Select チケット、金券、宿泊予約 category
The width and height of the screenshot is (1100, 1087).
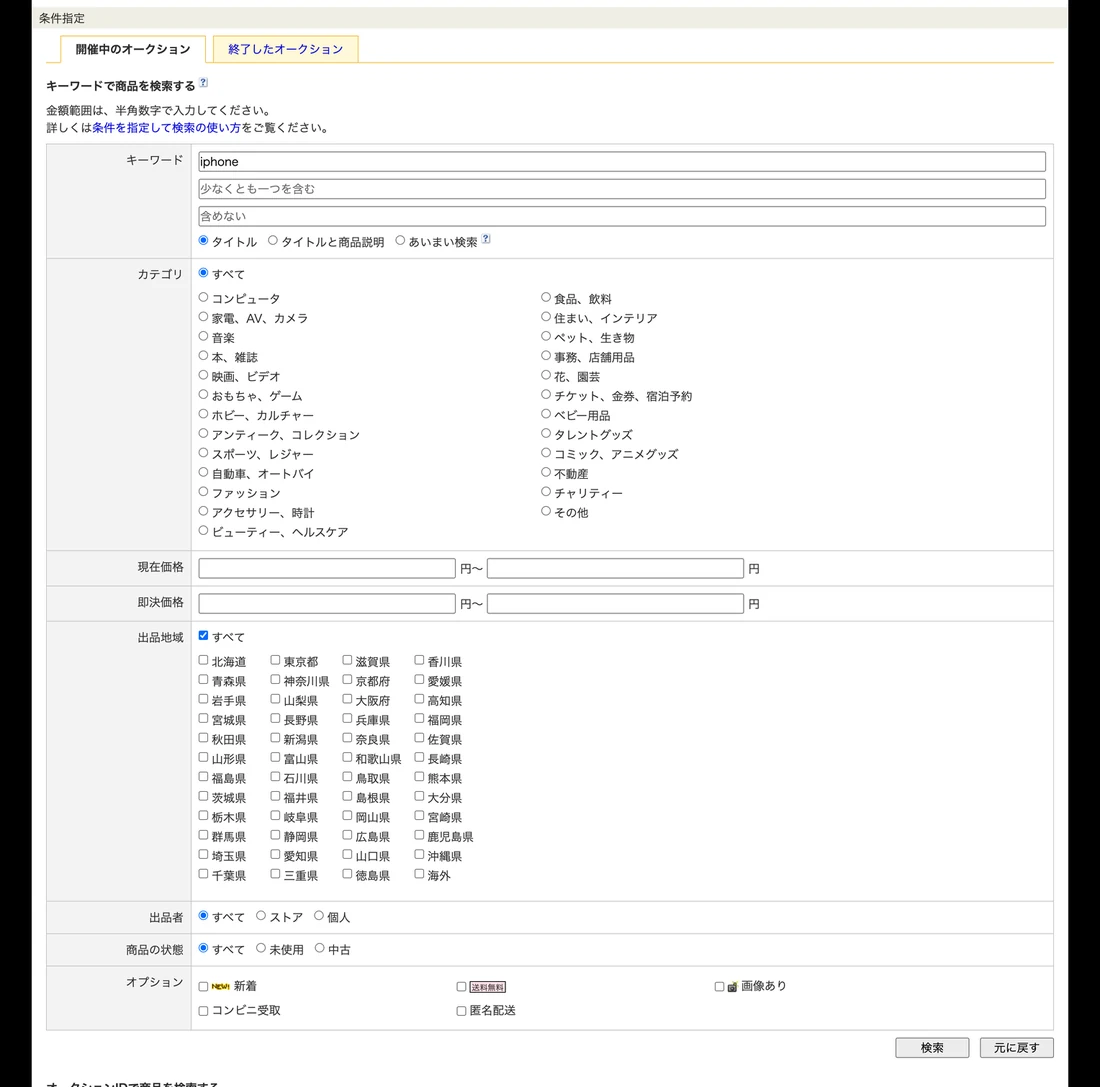click(546, 395)
